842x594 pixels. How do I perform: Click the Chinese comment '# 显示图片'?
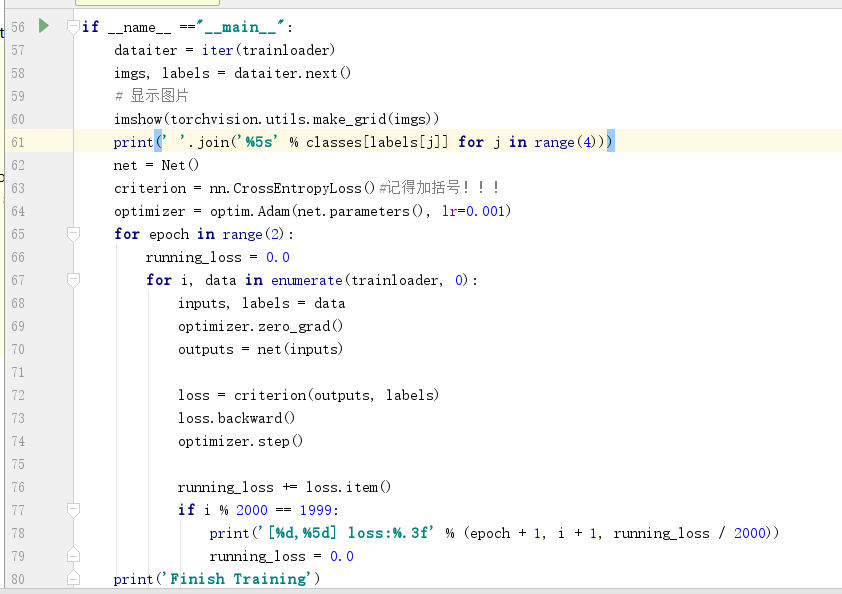151,96
